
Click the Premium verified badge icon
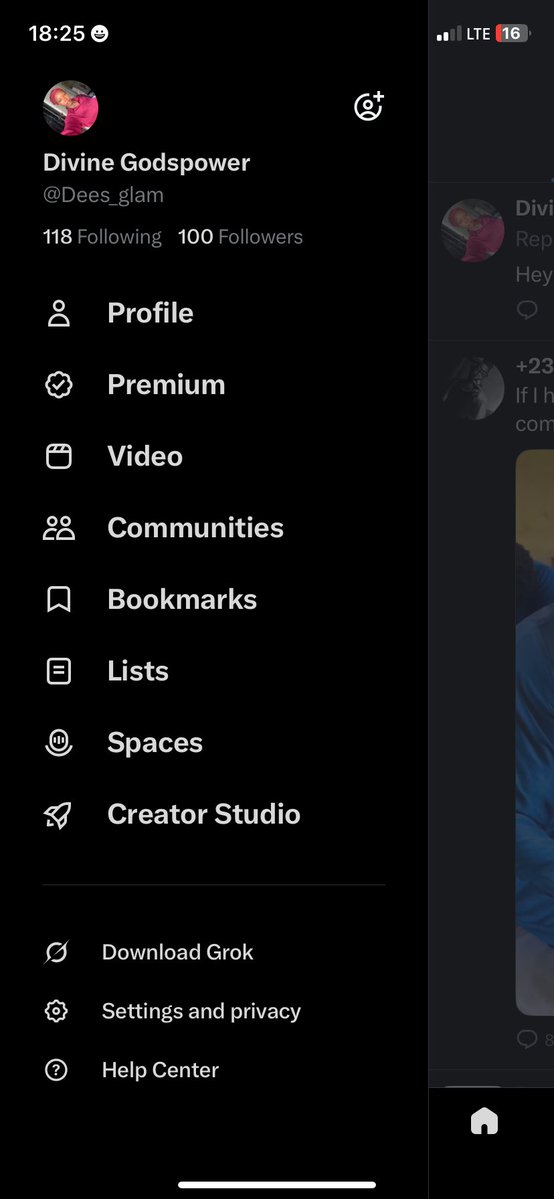(59, 385)
